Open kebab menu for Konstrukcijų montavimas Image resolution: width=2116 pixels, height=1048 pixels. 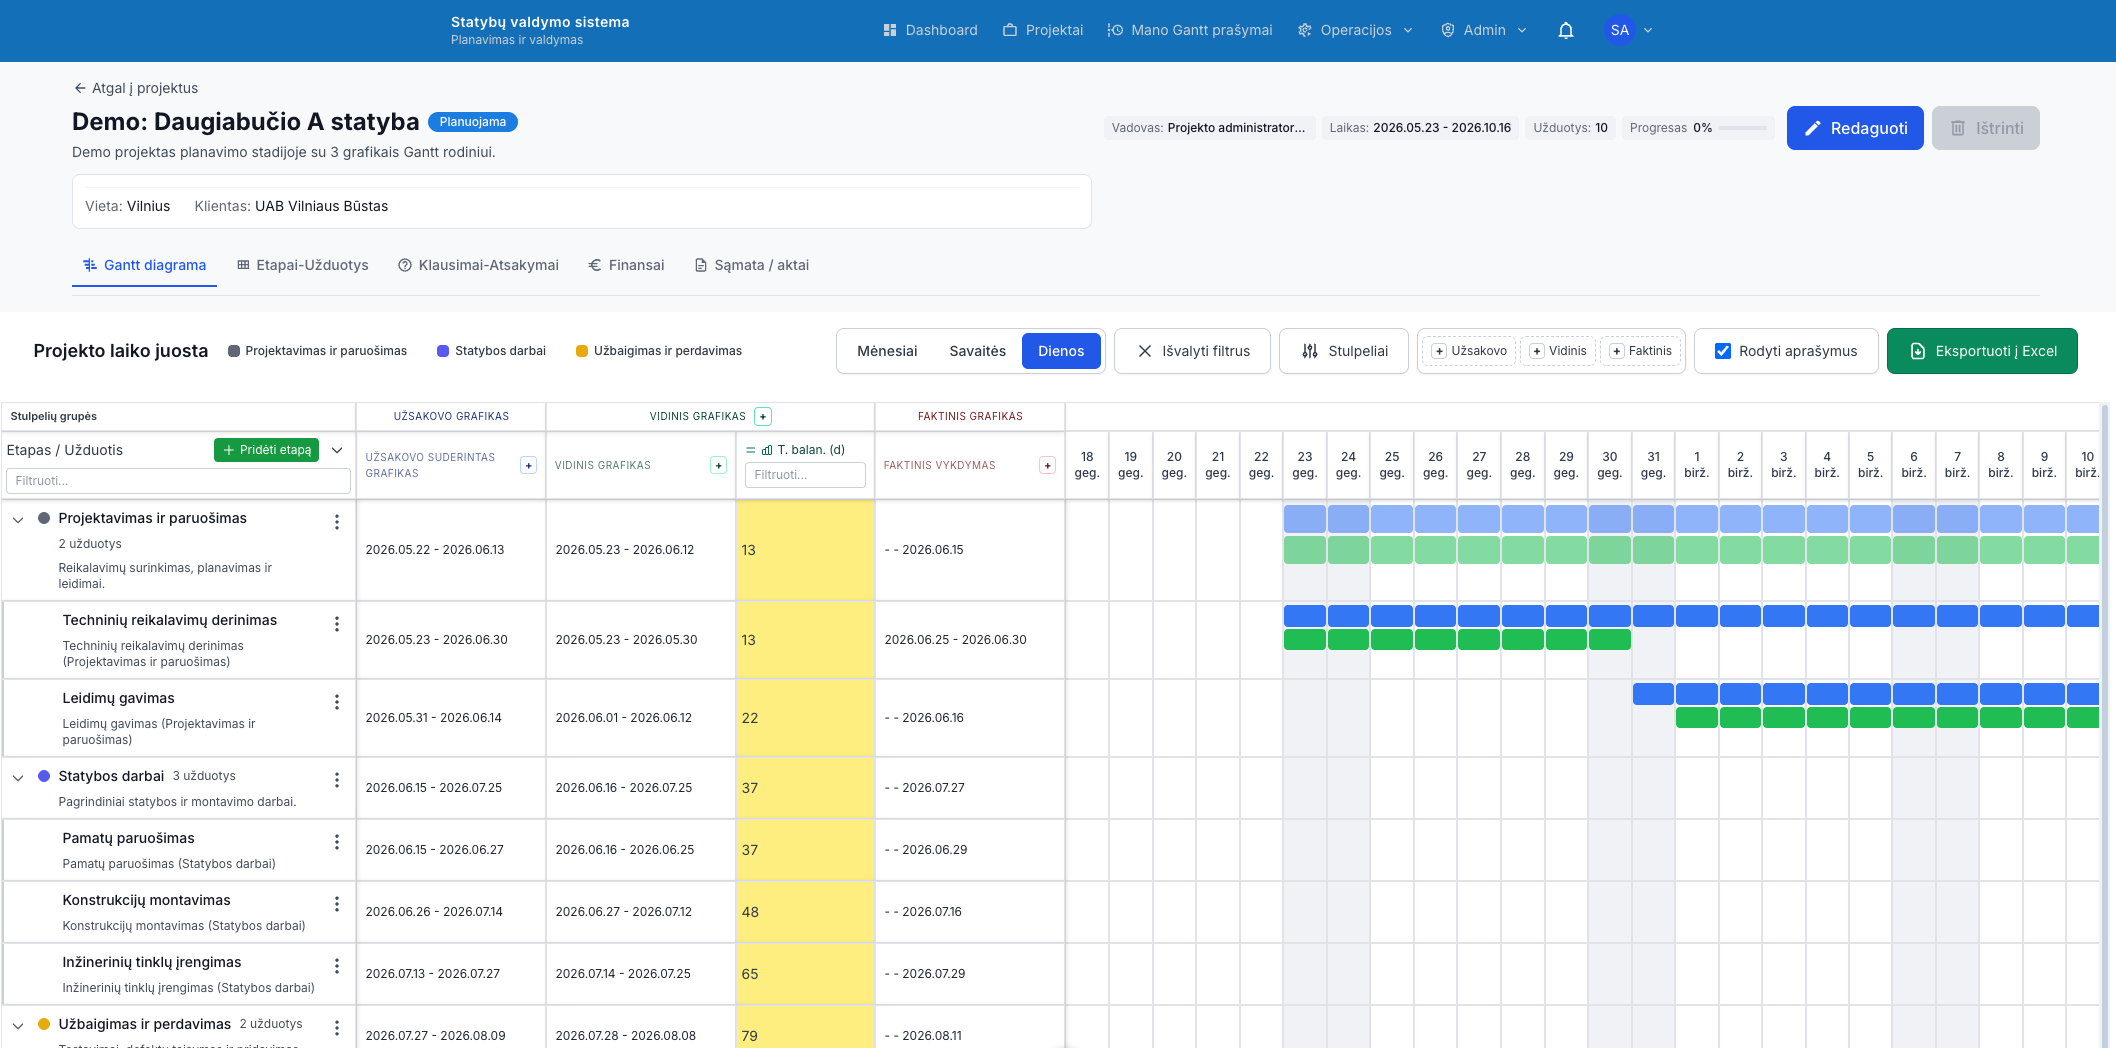[337, 904]
